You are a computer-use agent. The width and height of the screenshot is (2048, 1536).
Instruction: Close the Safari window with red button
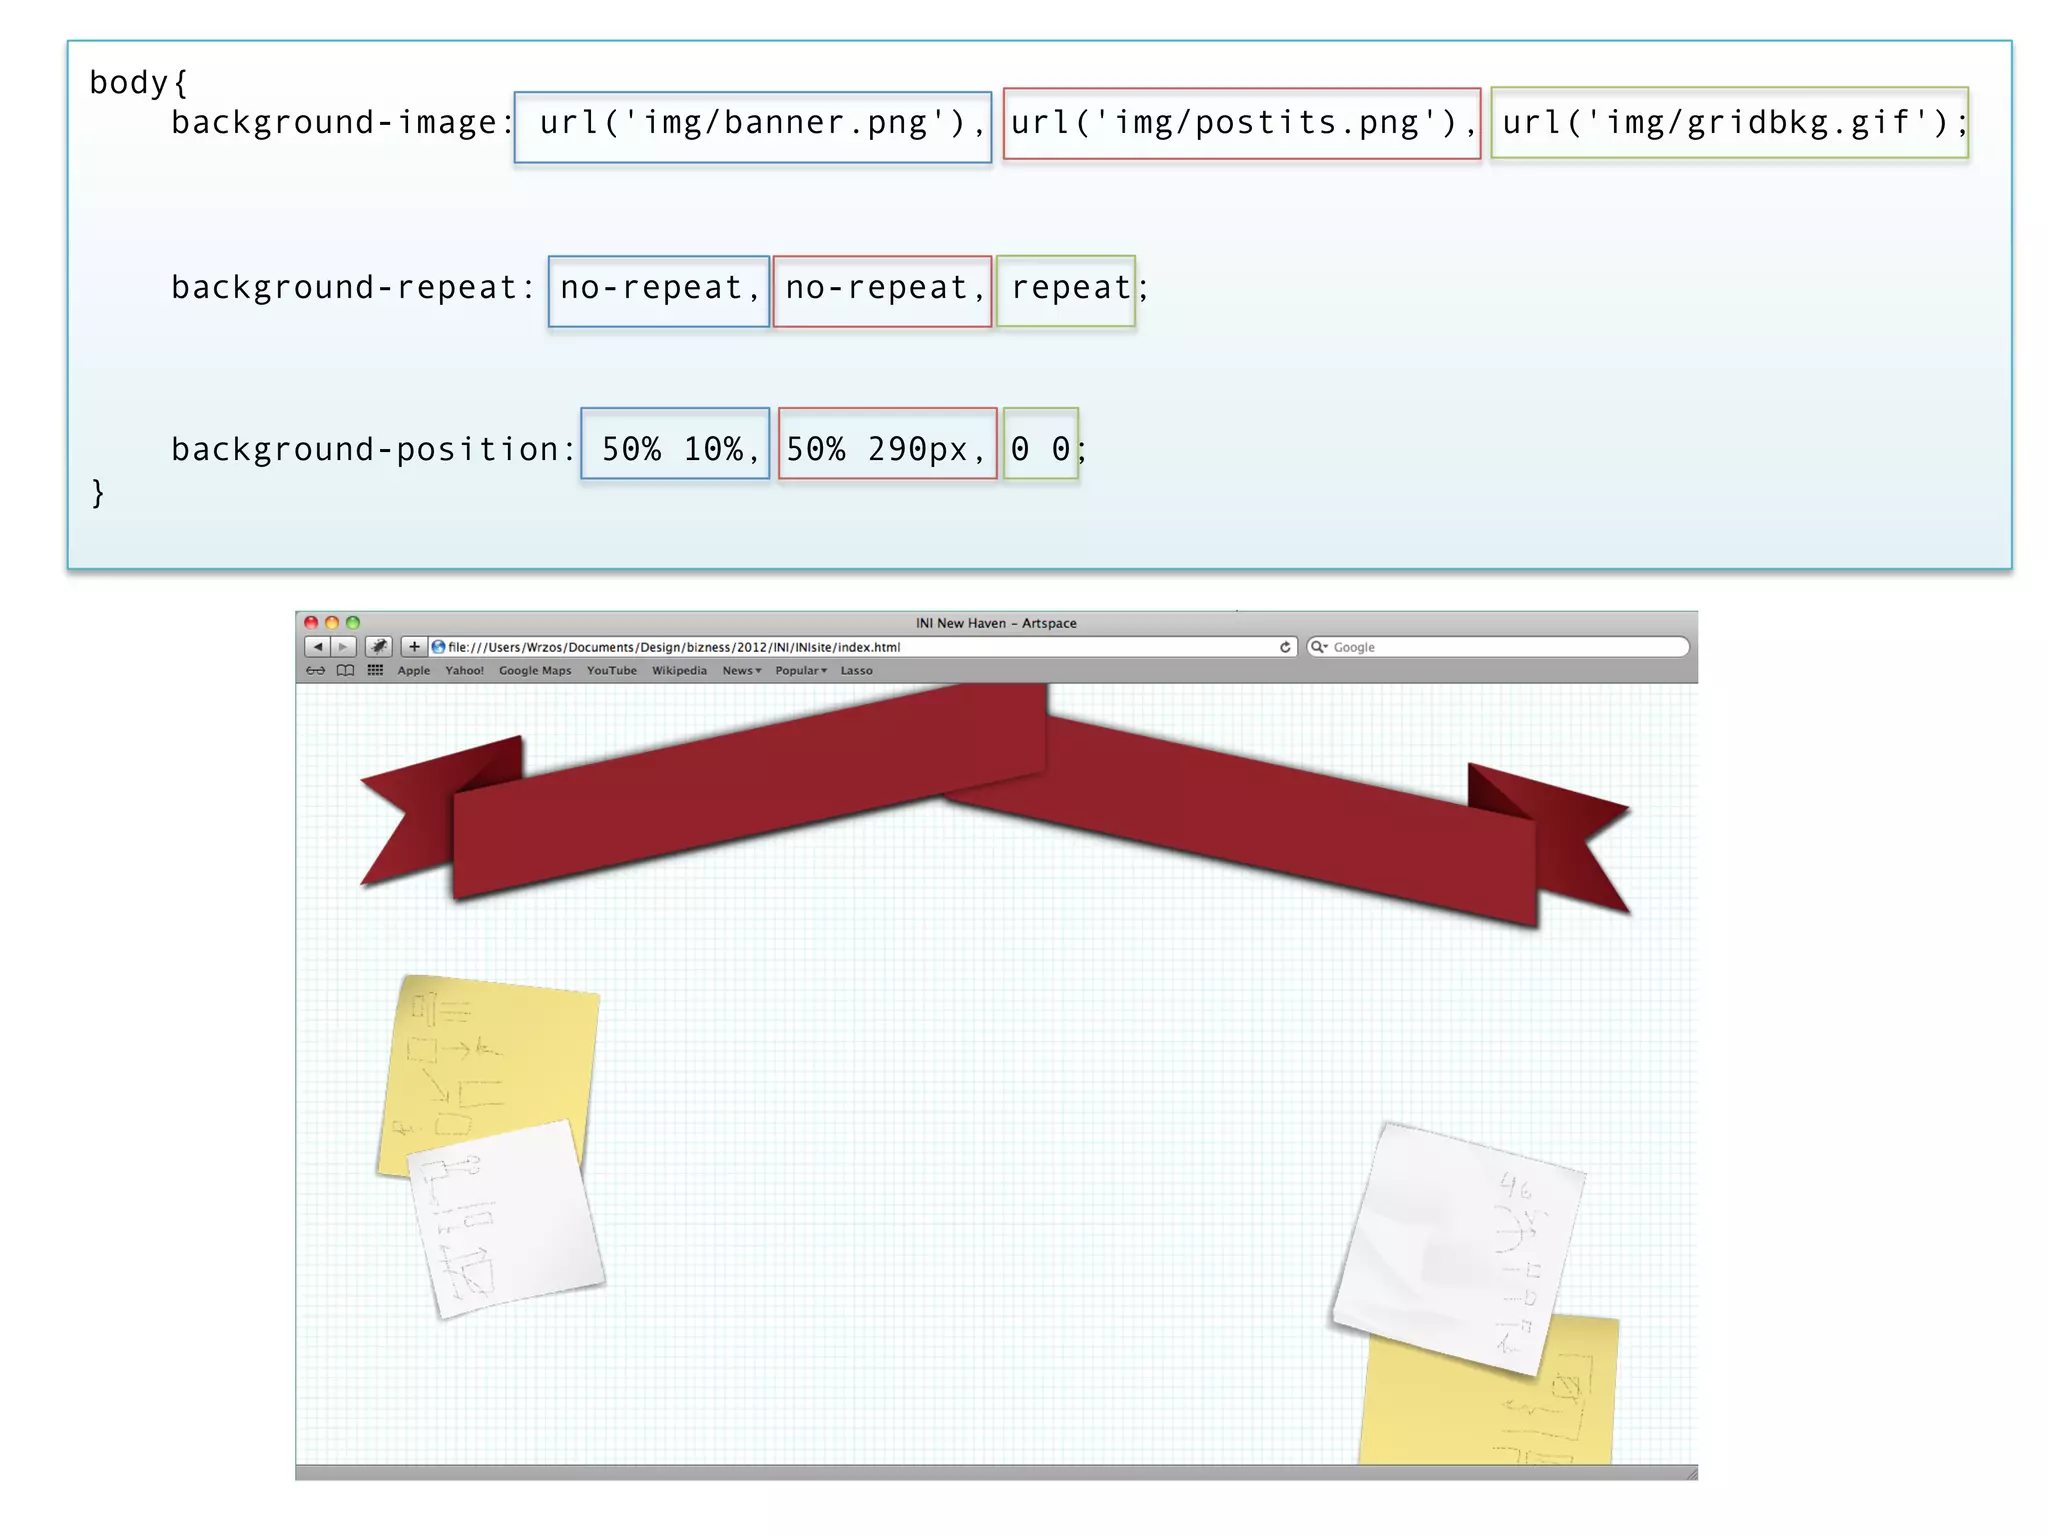point(311,622)
